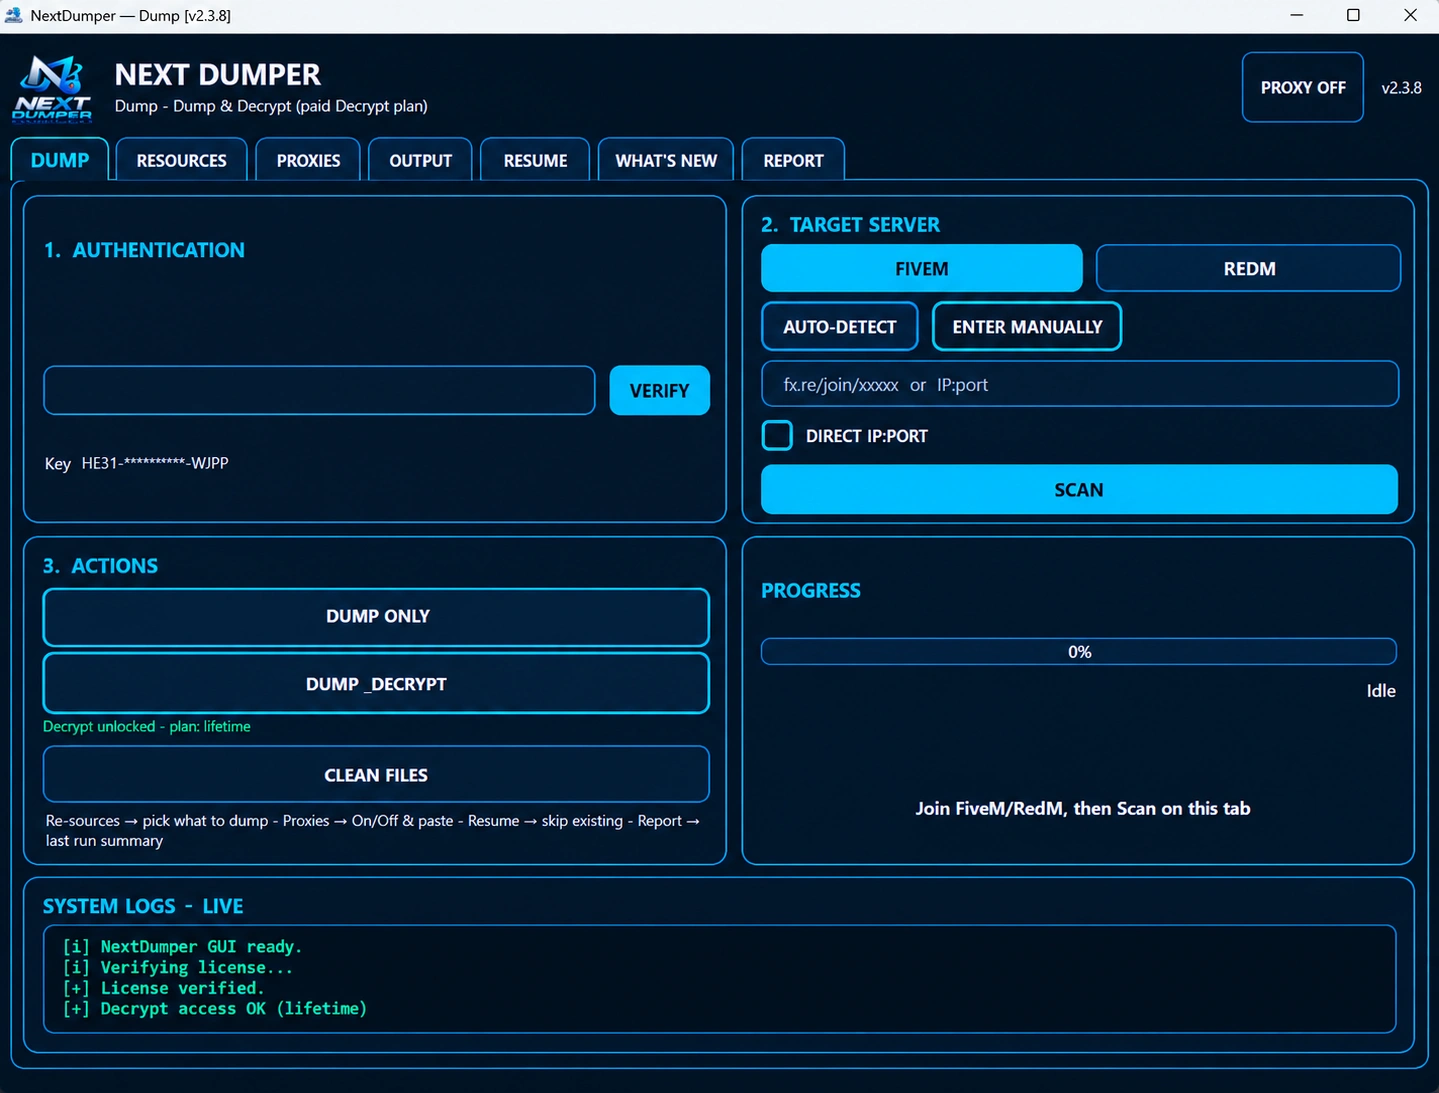1439x1093 pixels.
Task: Start the SCAN button
Action: [x=1079, y=489]
